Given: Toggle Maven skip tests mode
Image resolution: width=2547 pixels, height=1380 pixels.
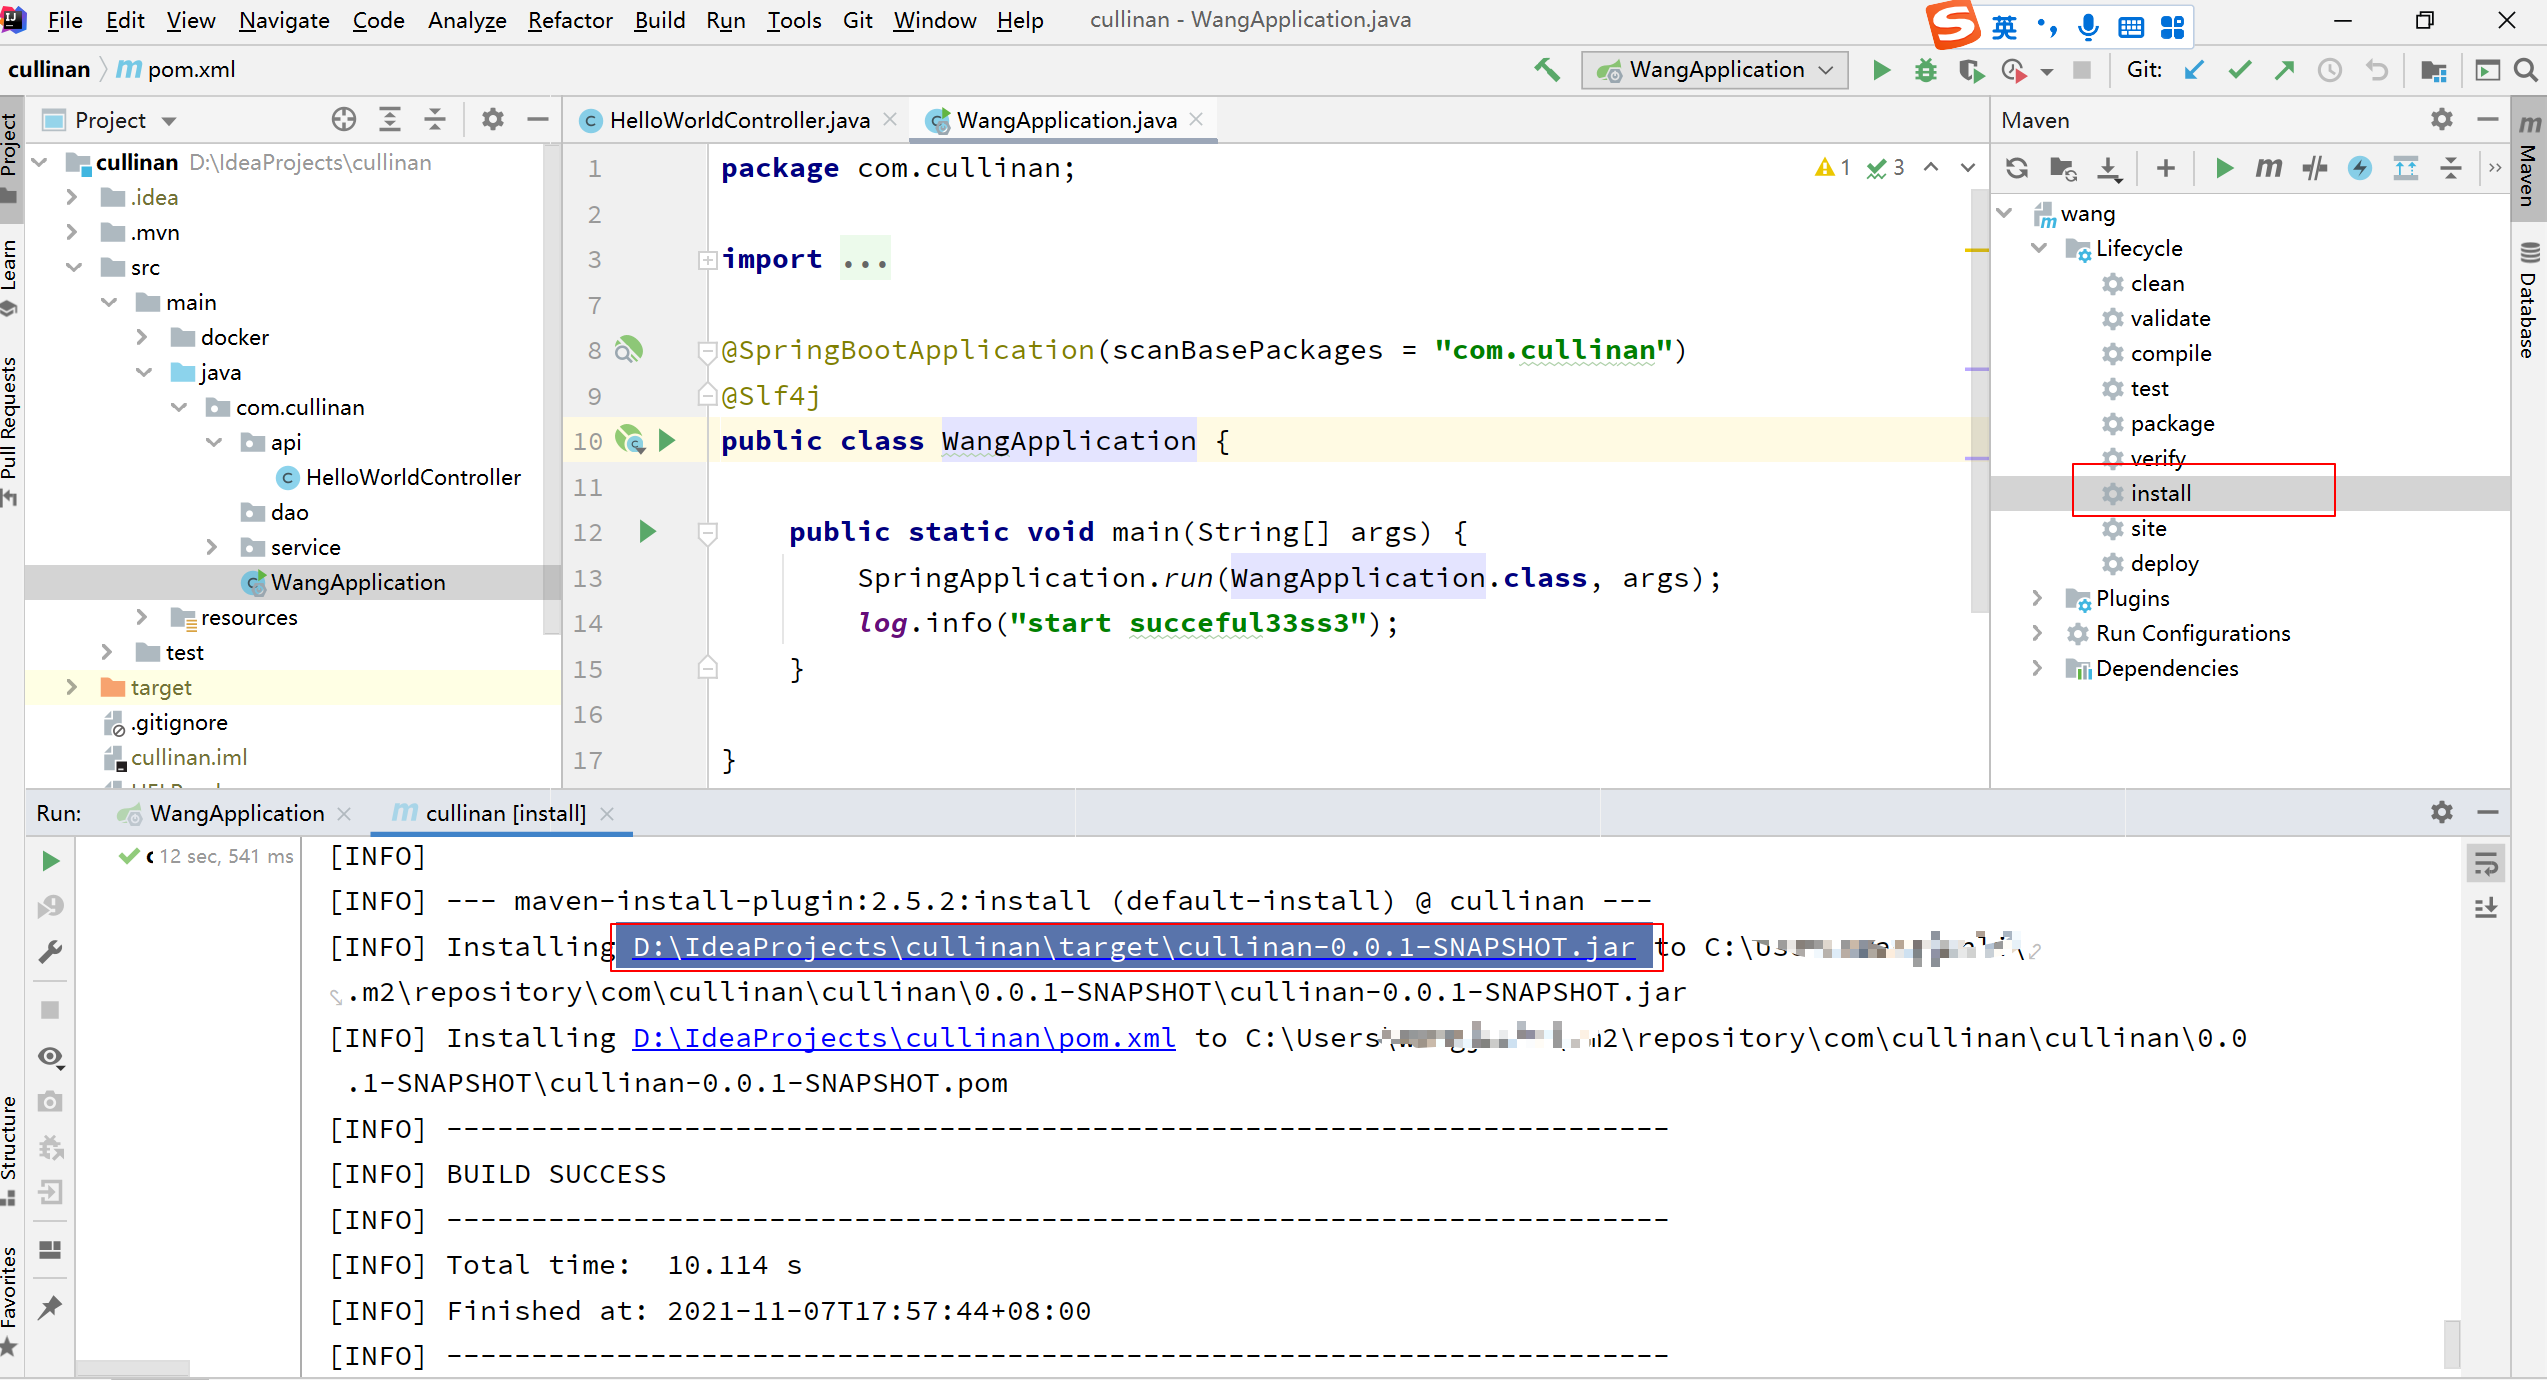Looking at the screenshot, I should click(x=2360, y=168).
